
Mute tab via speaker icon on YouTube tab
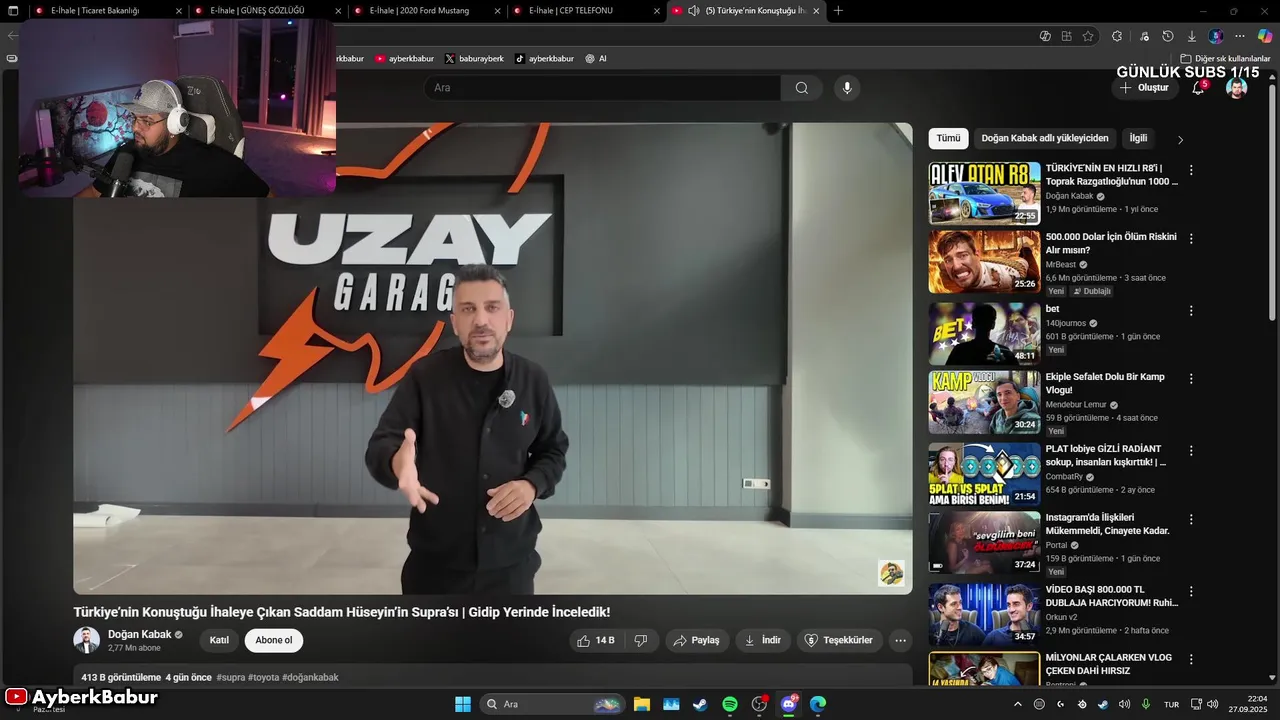coord(694,11)
